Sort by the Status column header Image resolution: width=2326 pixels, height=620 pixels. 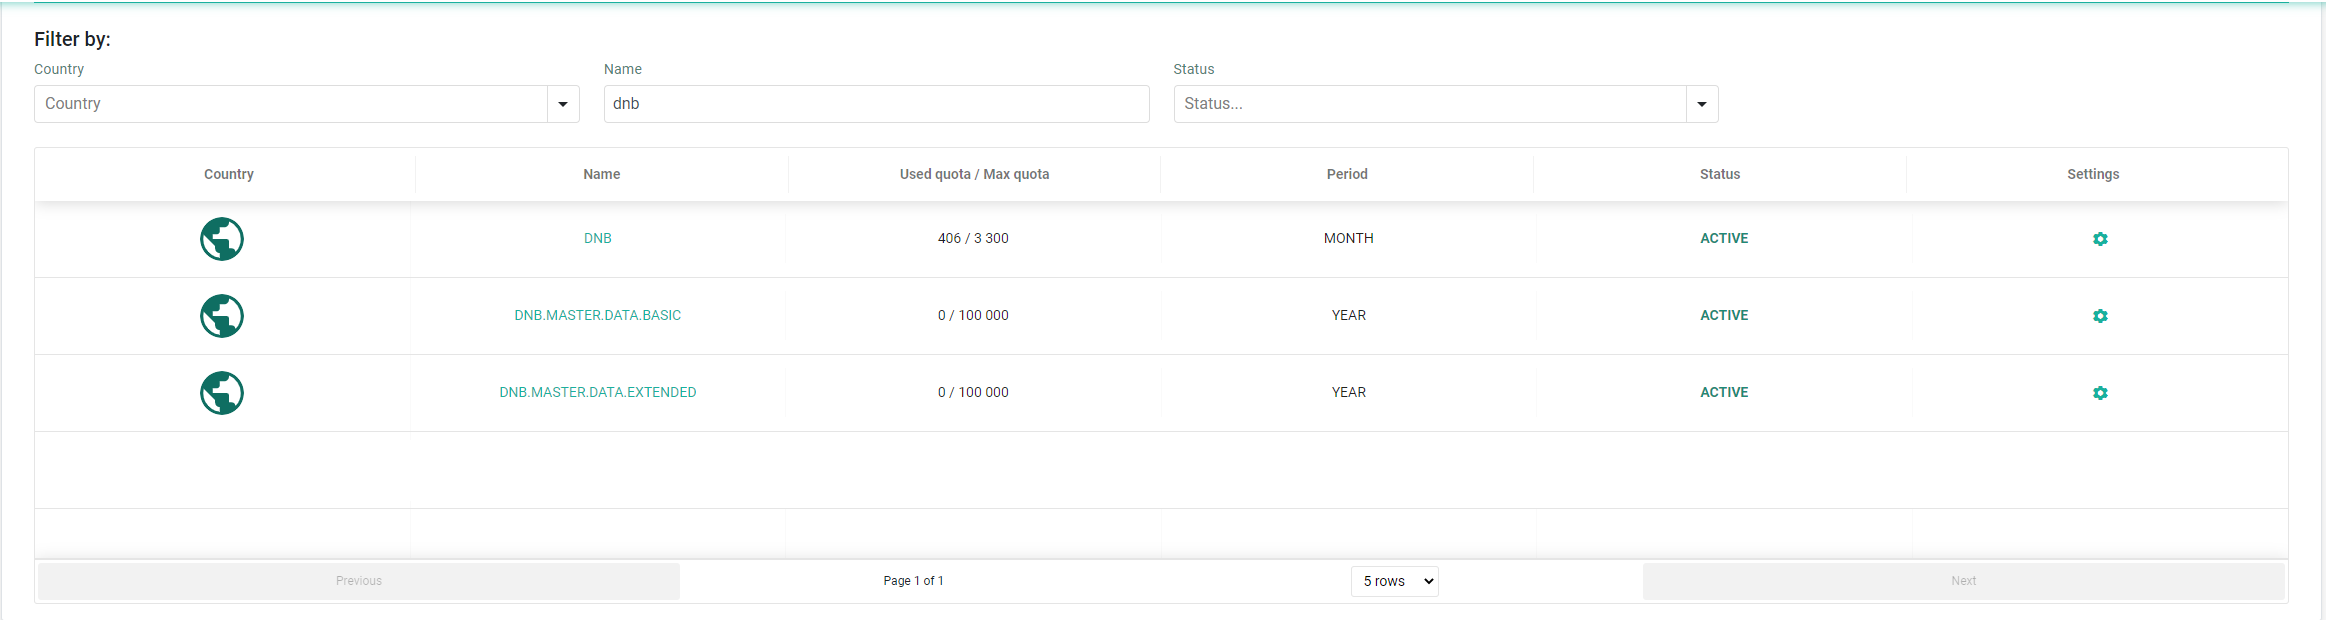pos(1720,174)
